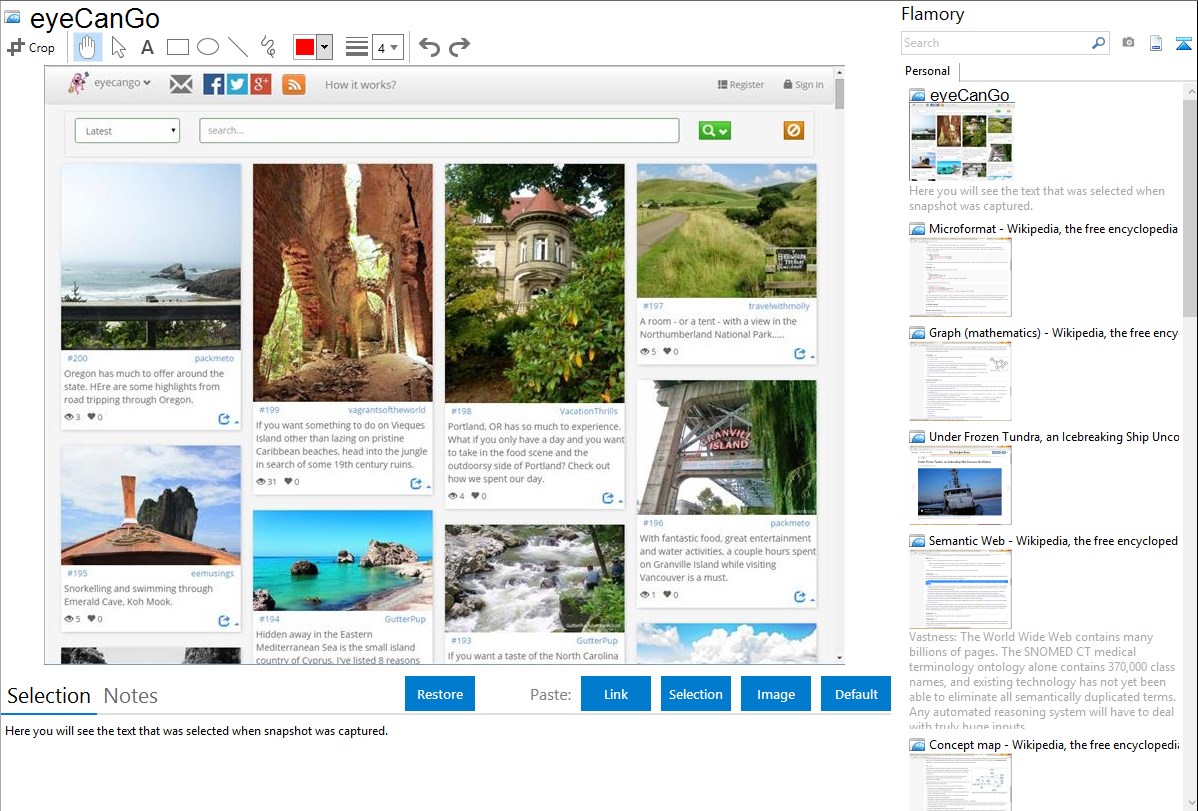
Task: Click share icon on post #196
Action: (800, 597)
